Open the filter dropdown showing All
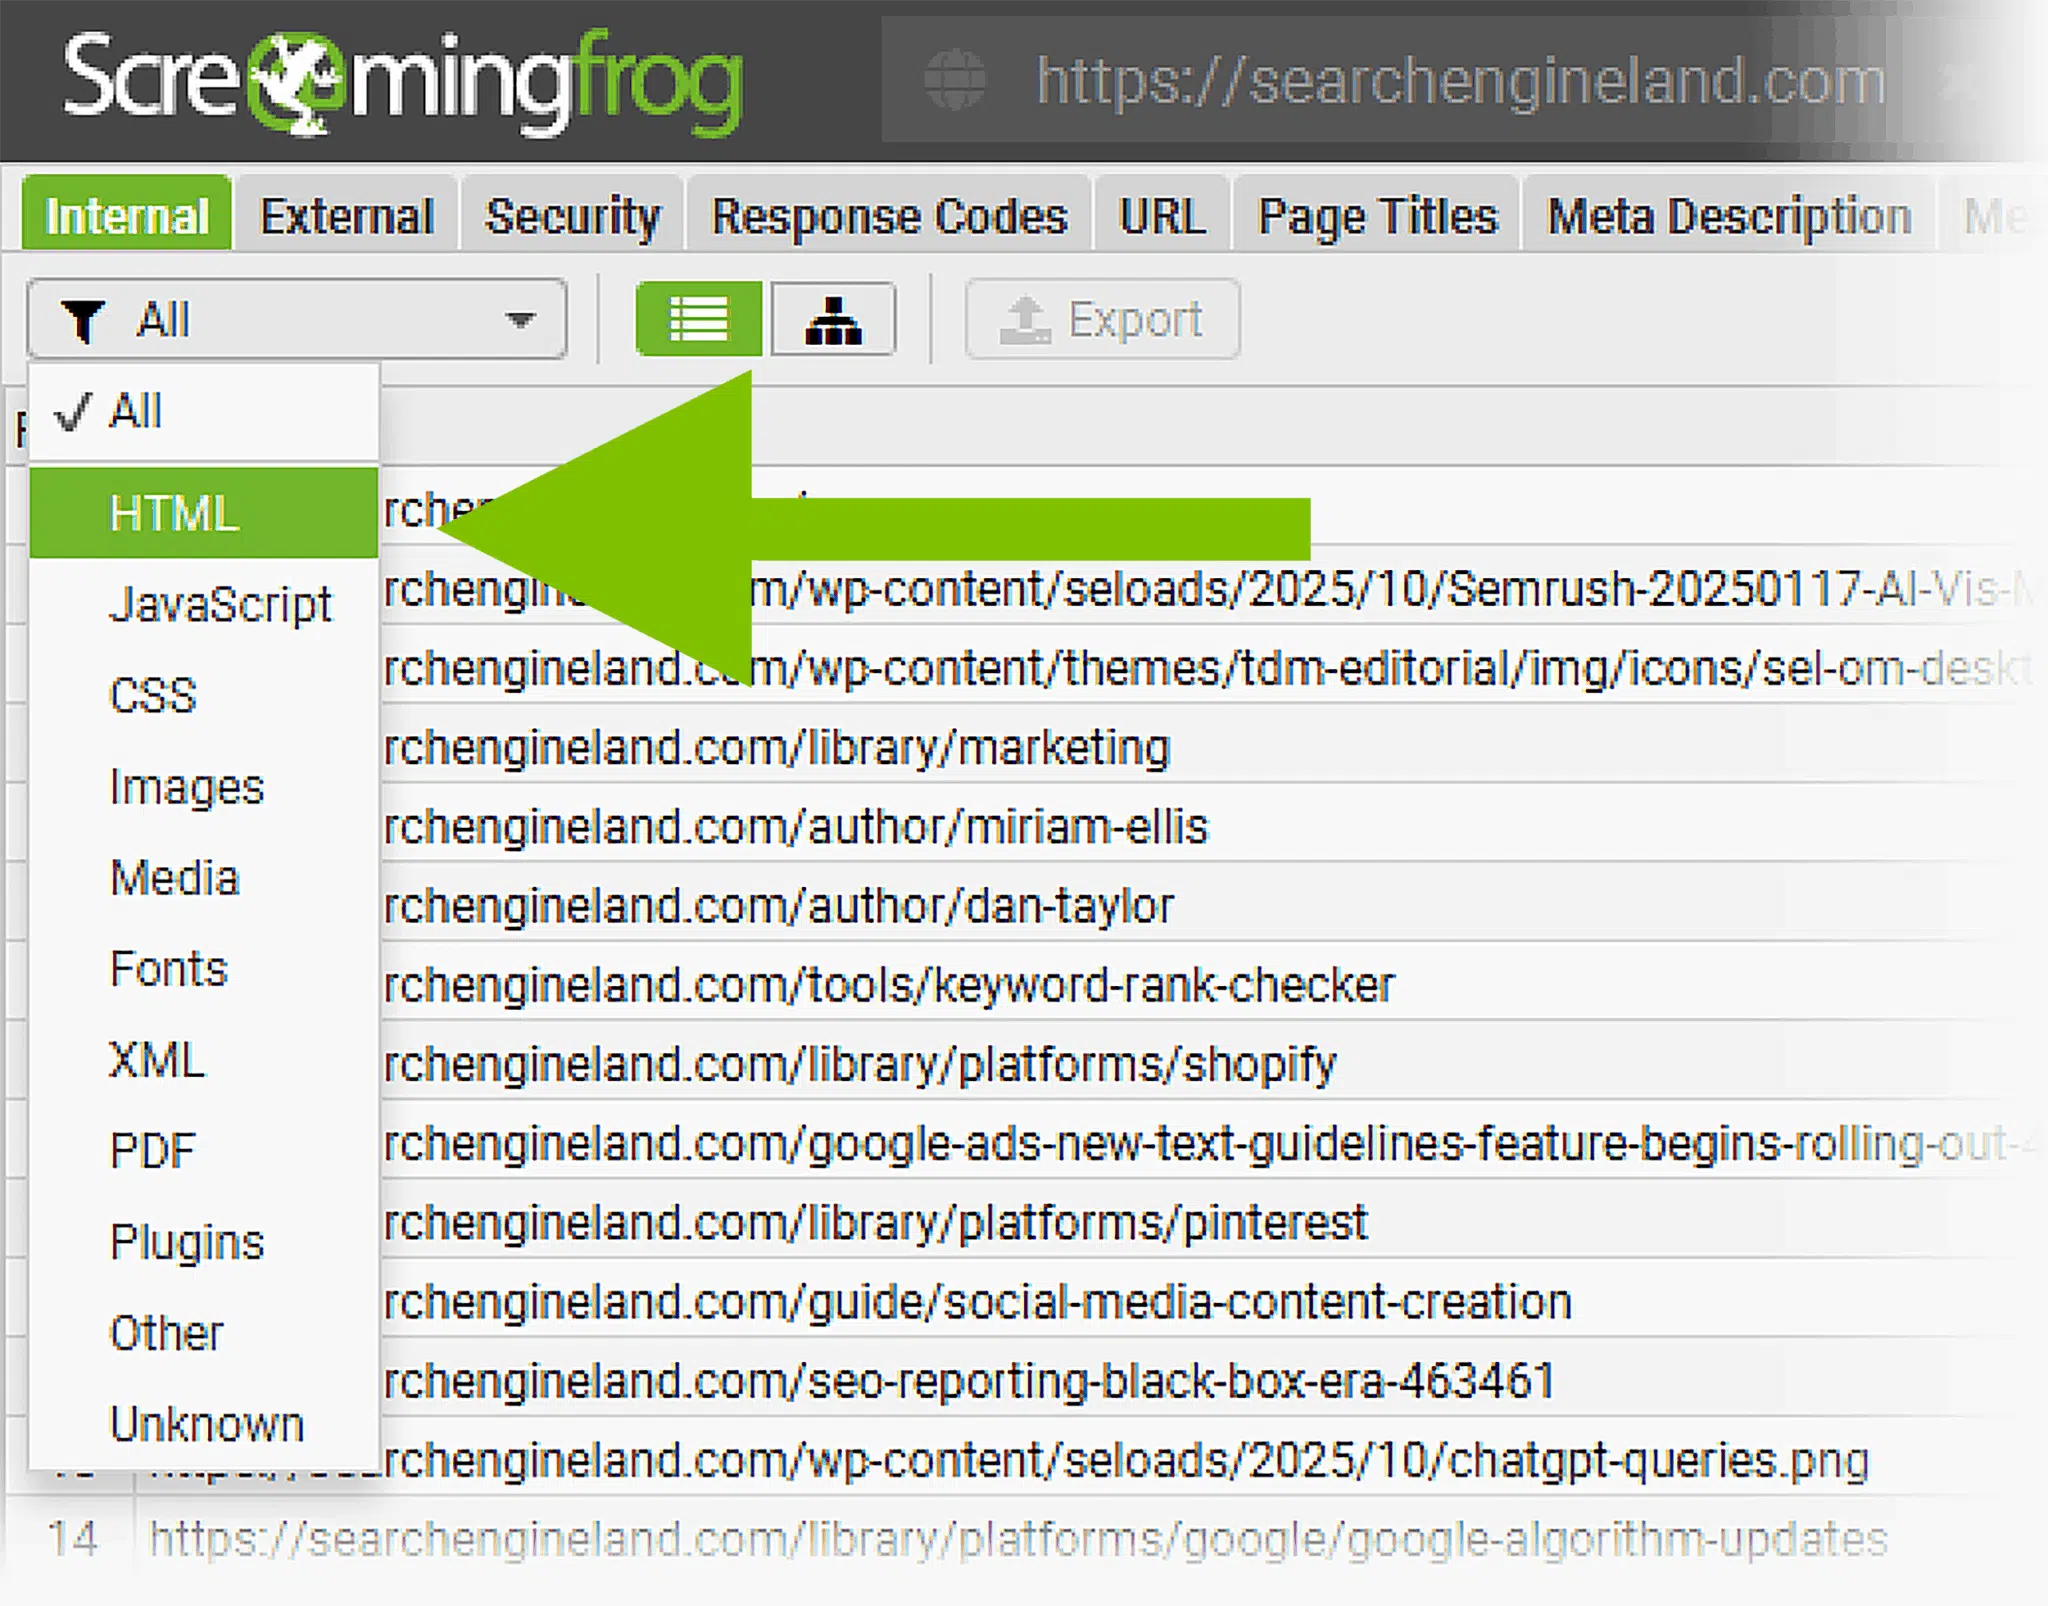 coord(297,320)
